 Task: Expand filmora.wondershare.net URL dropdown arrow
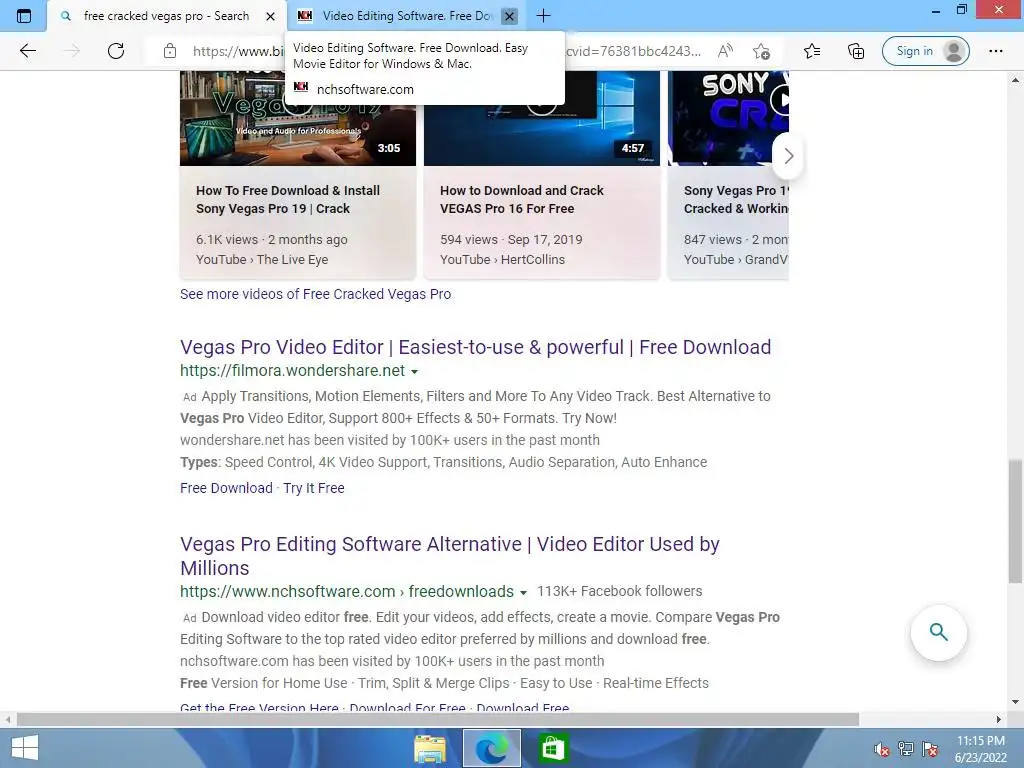point(414,372)
